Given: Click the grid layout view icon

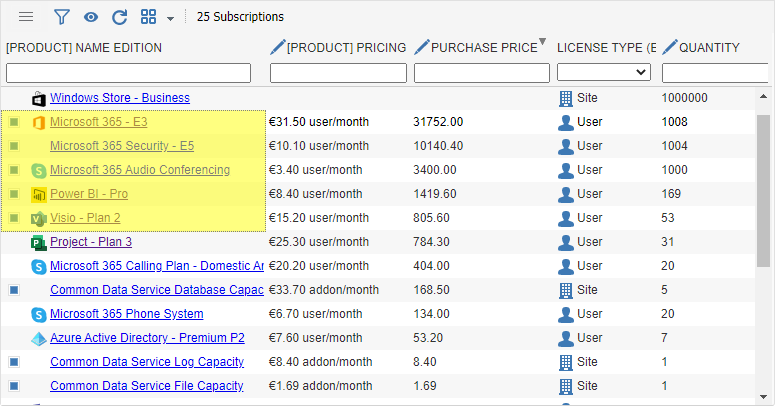Looking at the screenshot, I should [148, 17].
